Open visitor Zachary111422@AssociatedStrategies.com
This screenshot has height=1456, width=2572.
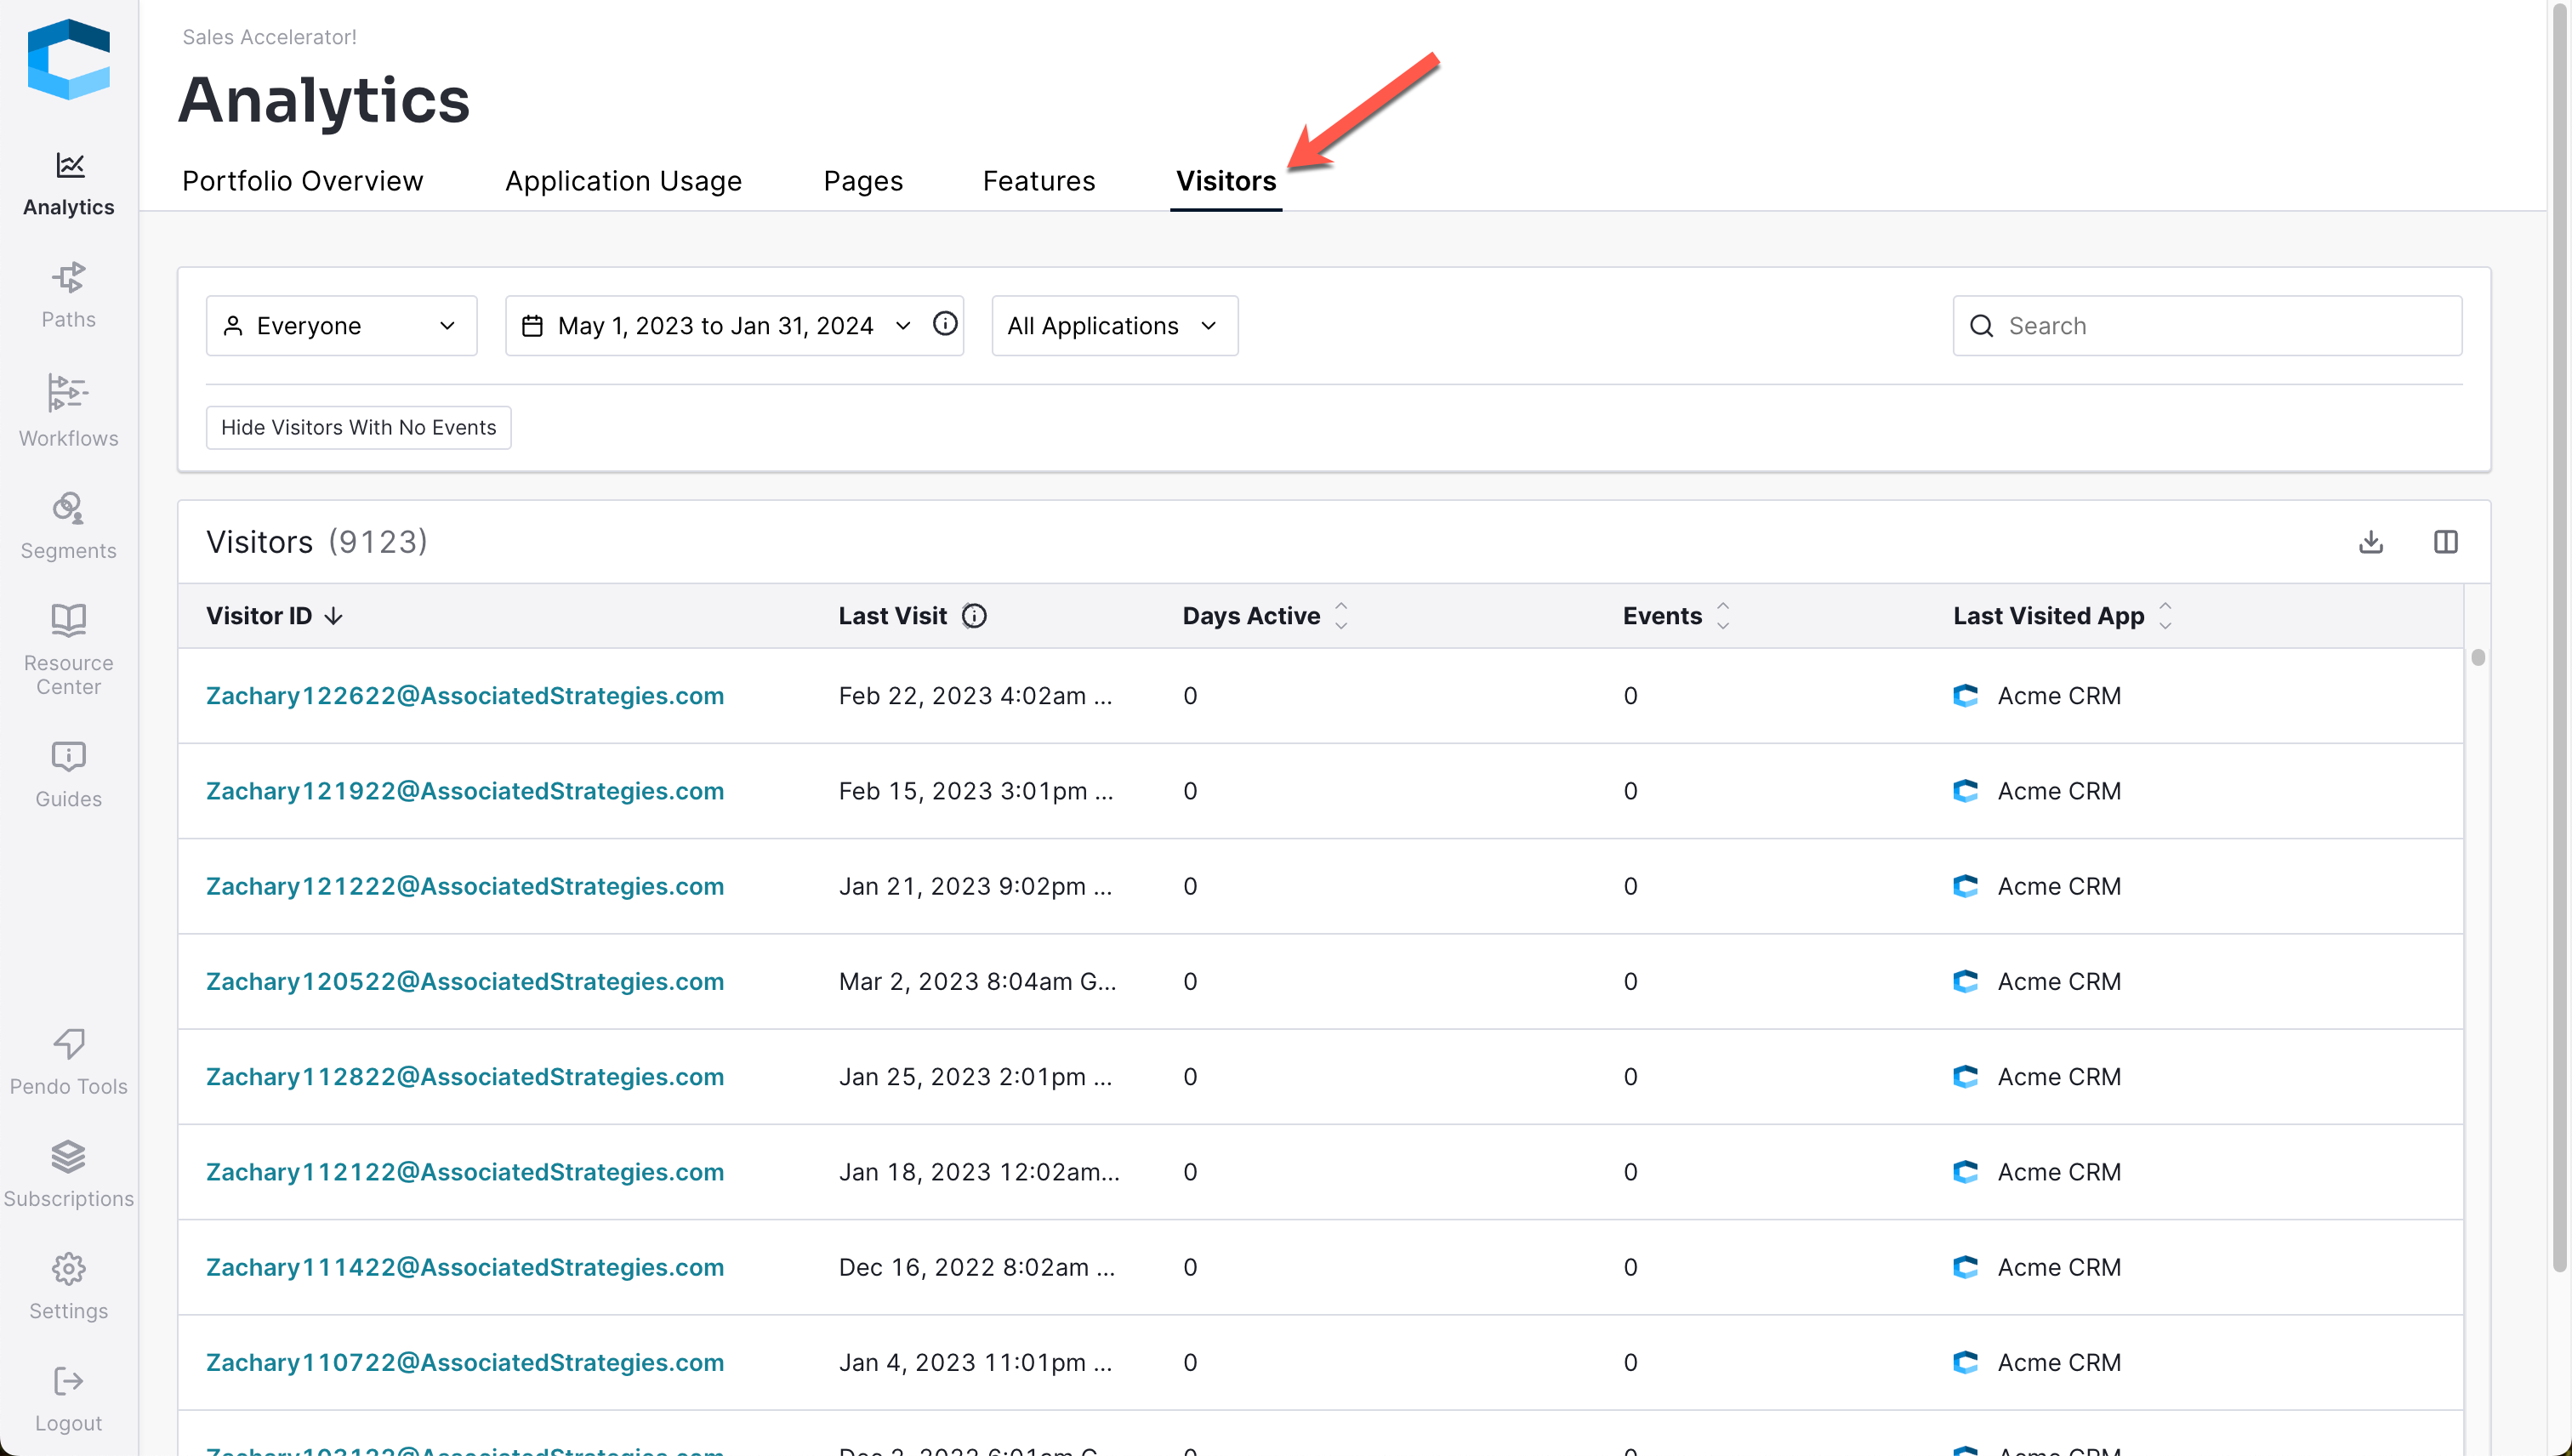465,1267
